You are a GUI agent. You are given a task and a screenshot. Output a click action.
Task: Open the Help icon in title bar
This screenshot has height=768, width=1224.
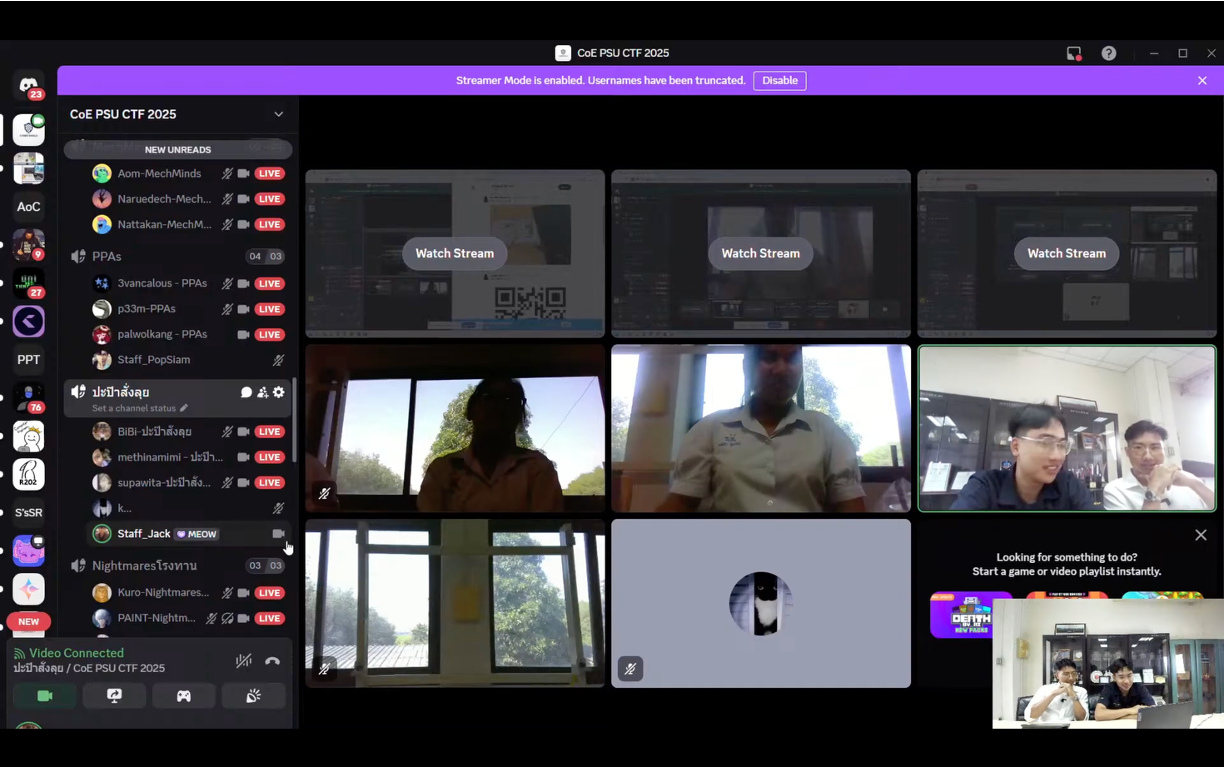point(1109,53)
